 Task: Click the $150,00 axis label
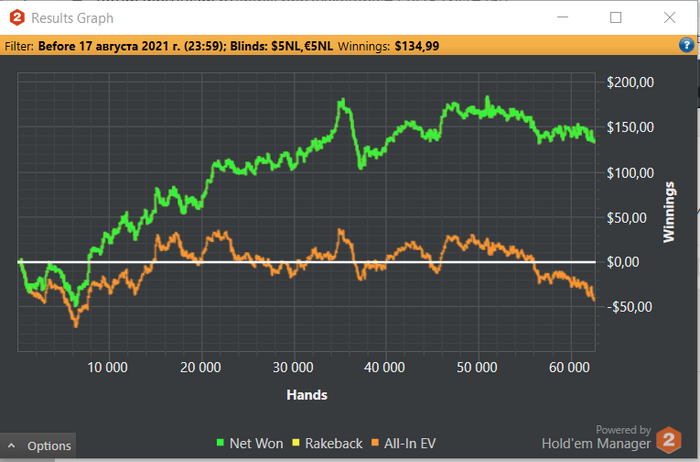630,127
